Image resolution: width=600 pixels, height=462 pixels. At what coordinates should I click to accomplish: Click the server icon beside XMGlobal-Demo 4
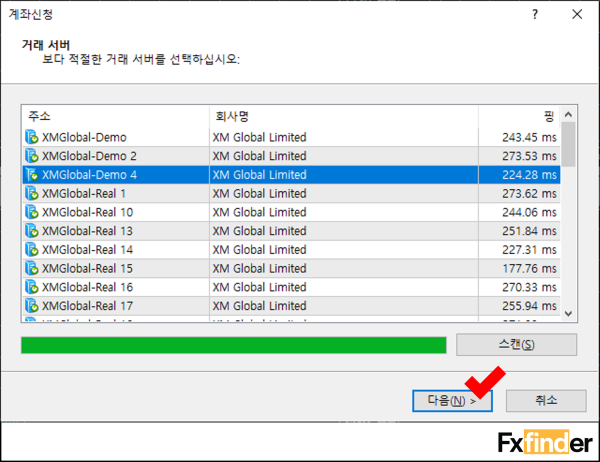[32, 175]
